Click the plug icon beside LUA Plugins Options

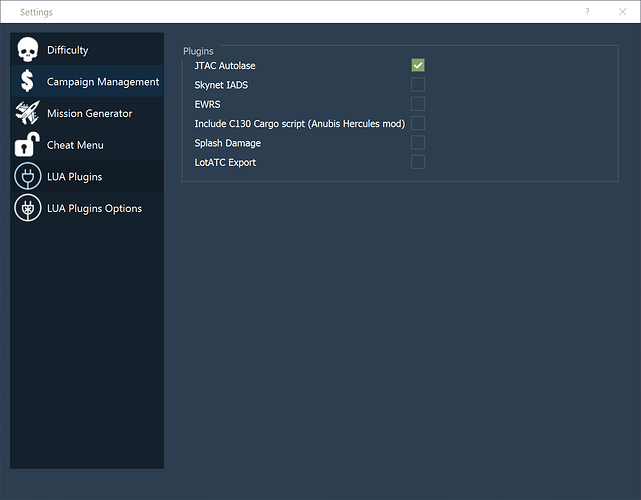click(28, 208)
